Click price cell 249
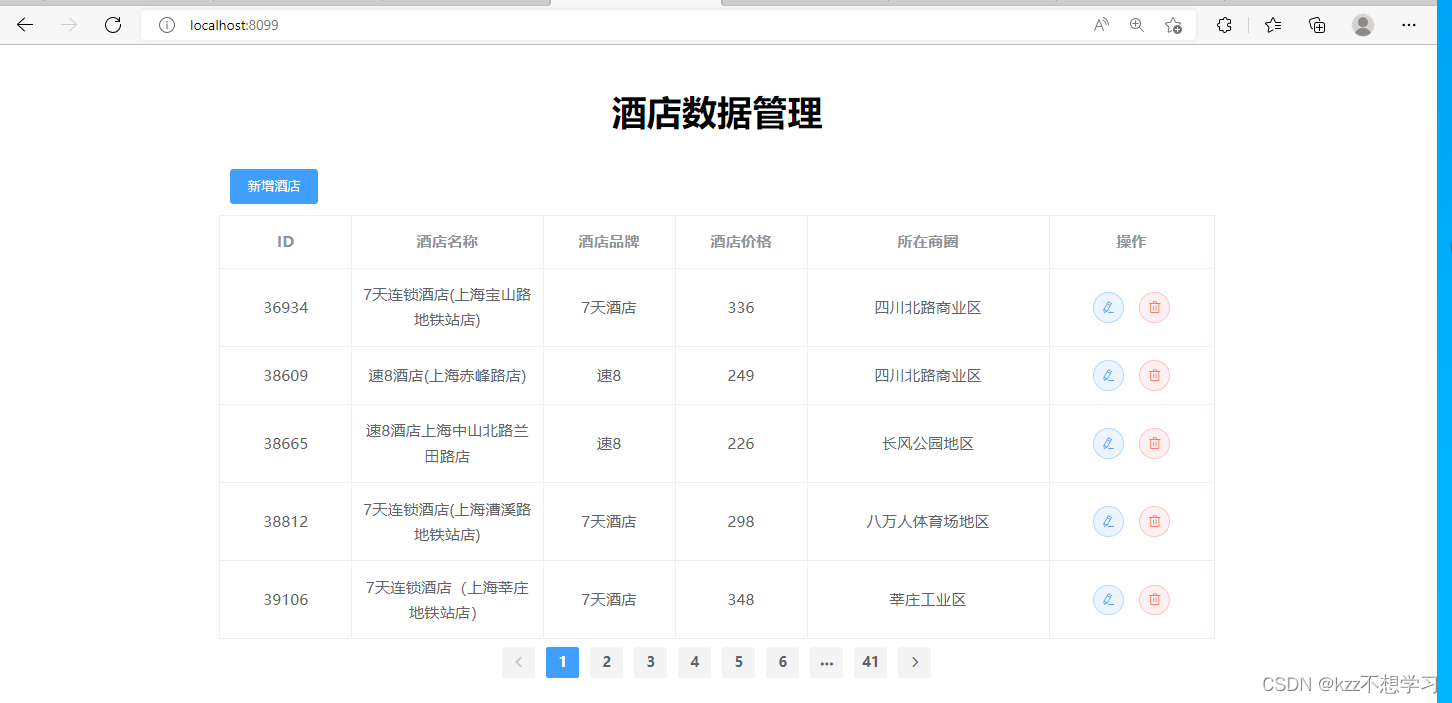Image resolution: width=1452 pixels, height=703 pixels. tap(741, 376)
